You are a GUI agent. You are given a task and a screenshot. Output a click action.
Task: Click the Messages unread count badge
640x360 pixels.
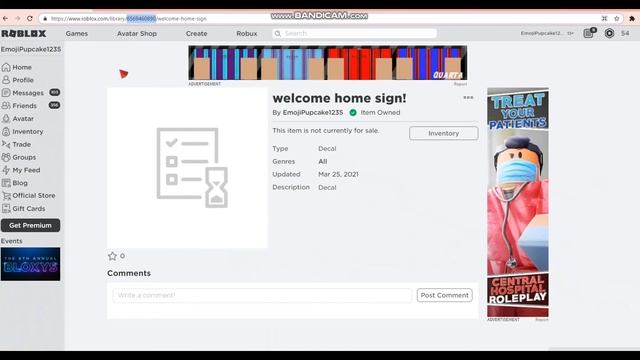click(55, 93)
